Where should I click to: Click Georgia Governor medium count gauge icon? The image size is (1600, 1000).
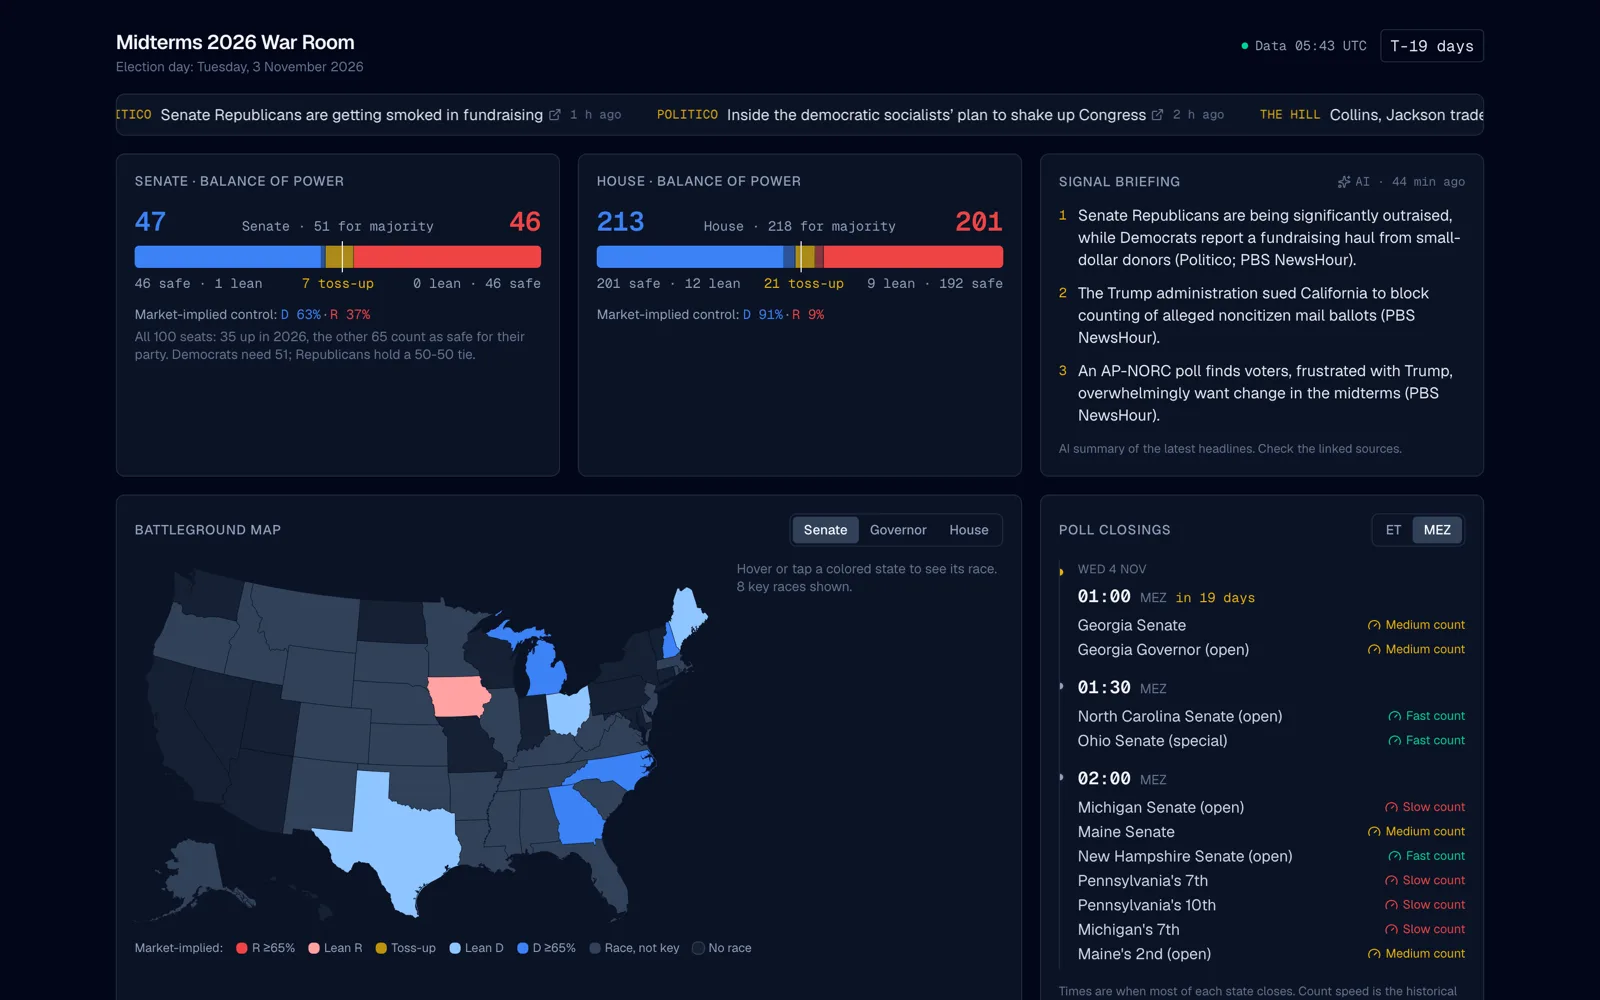pyautogui.click(x=1374, y=650)
